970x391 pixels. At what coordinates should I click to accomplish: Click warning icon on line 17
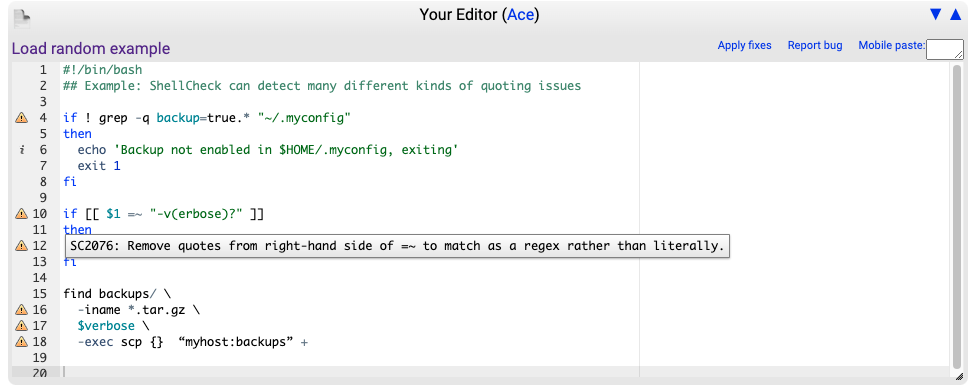pyautogui.click(x=22, y=325)
